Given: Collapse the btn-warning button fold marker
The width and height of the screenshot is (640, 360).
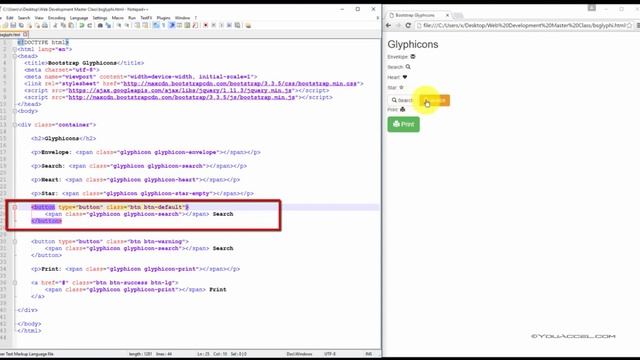Looking at the screenshot, I should pos(15,242).
